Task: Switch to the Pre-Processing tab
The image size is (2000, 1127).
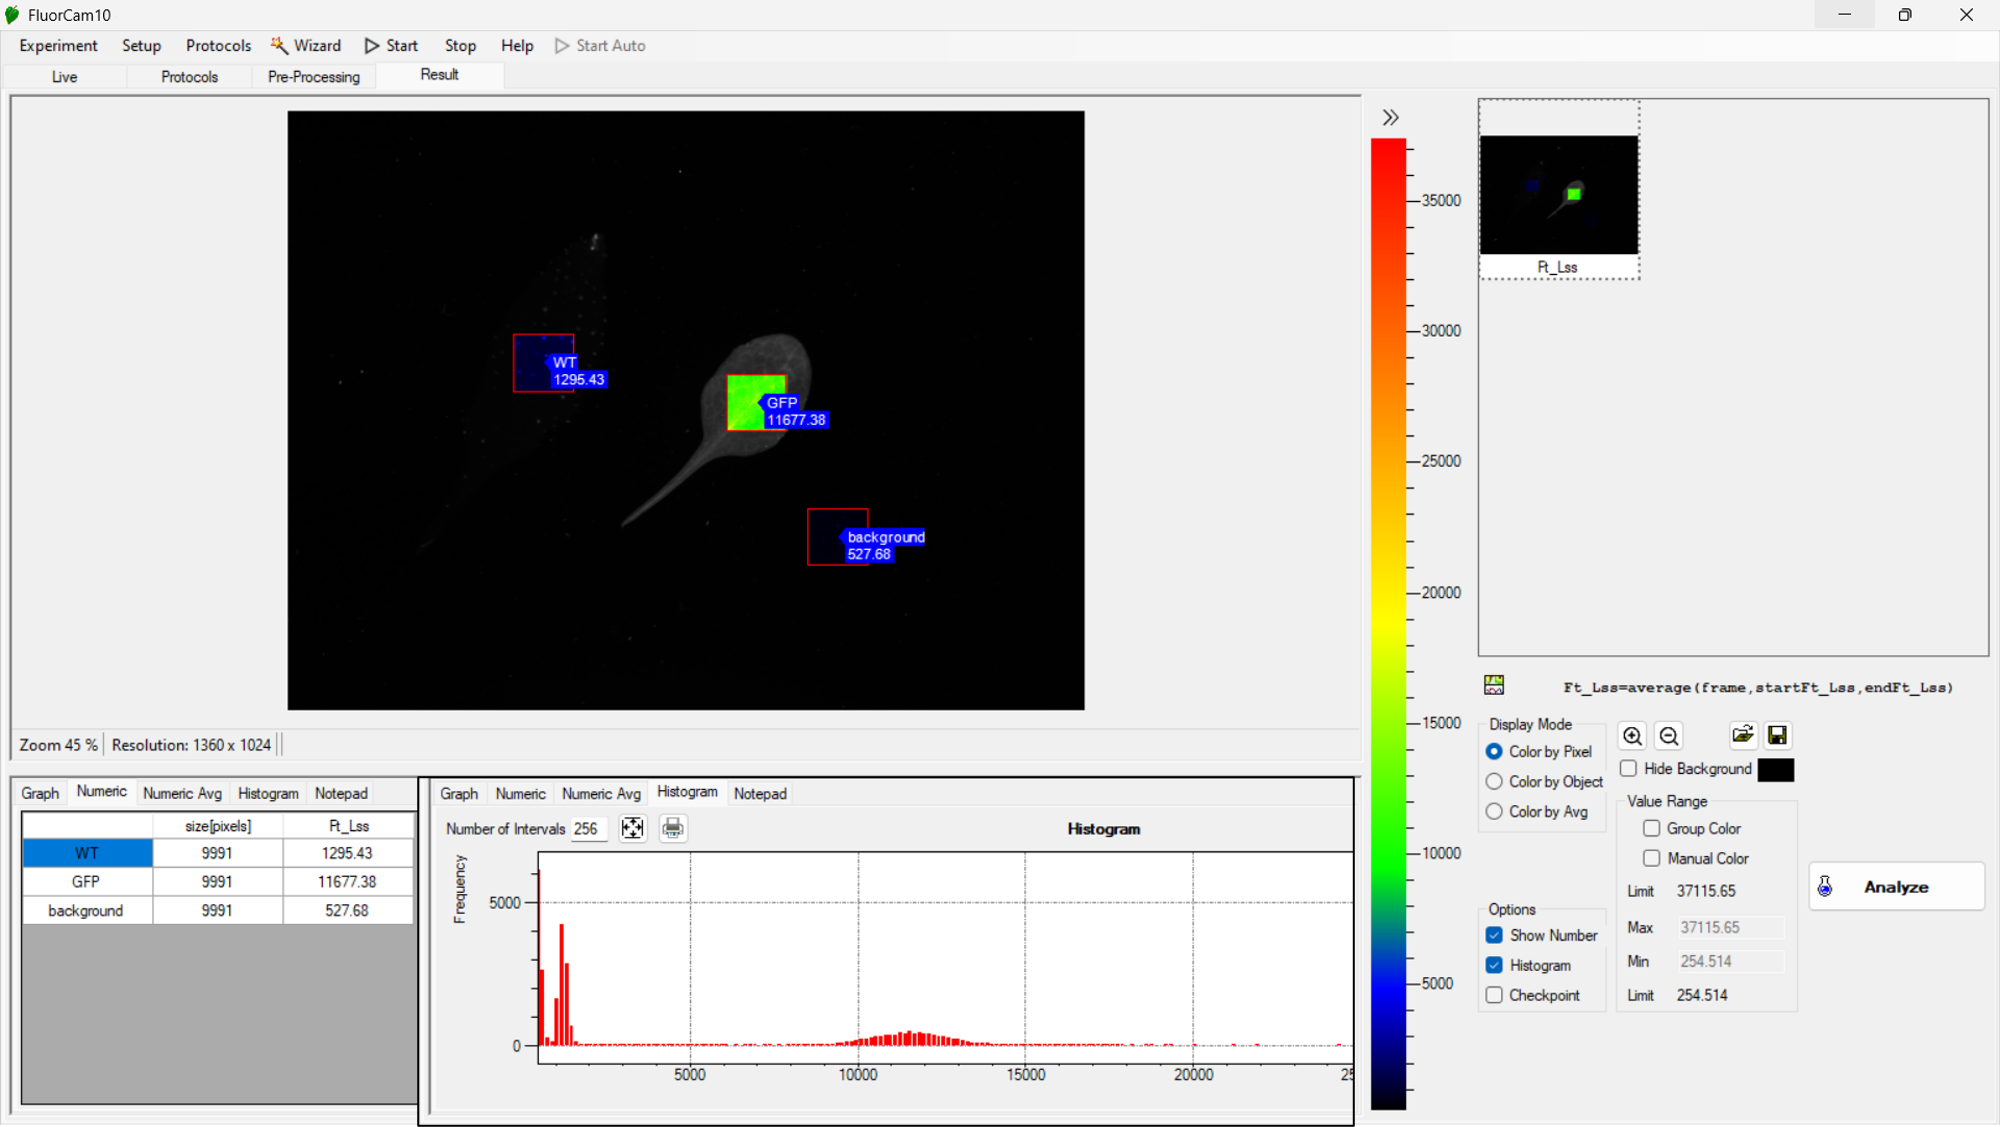Action: (x=313, y=77)
